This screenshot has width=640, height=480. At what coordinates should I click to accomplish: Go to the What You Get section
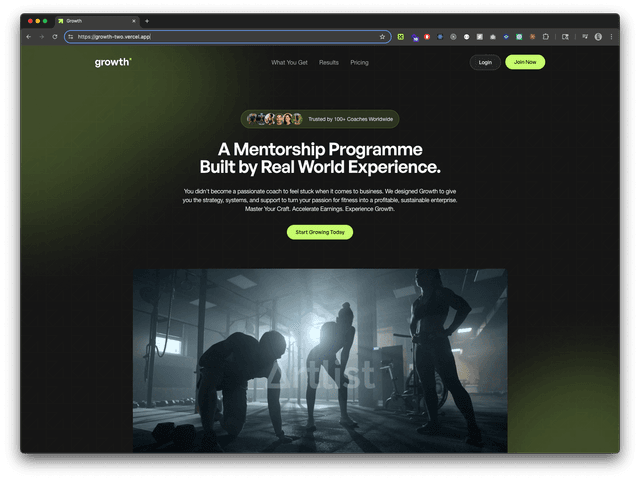[289, 62]
